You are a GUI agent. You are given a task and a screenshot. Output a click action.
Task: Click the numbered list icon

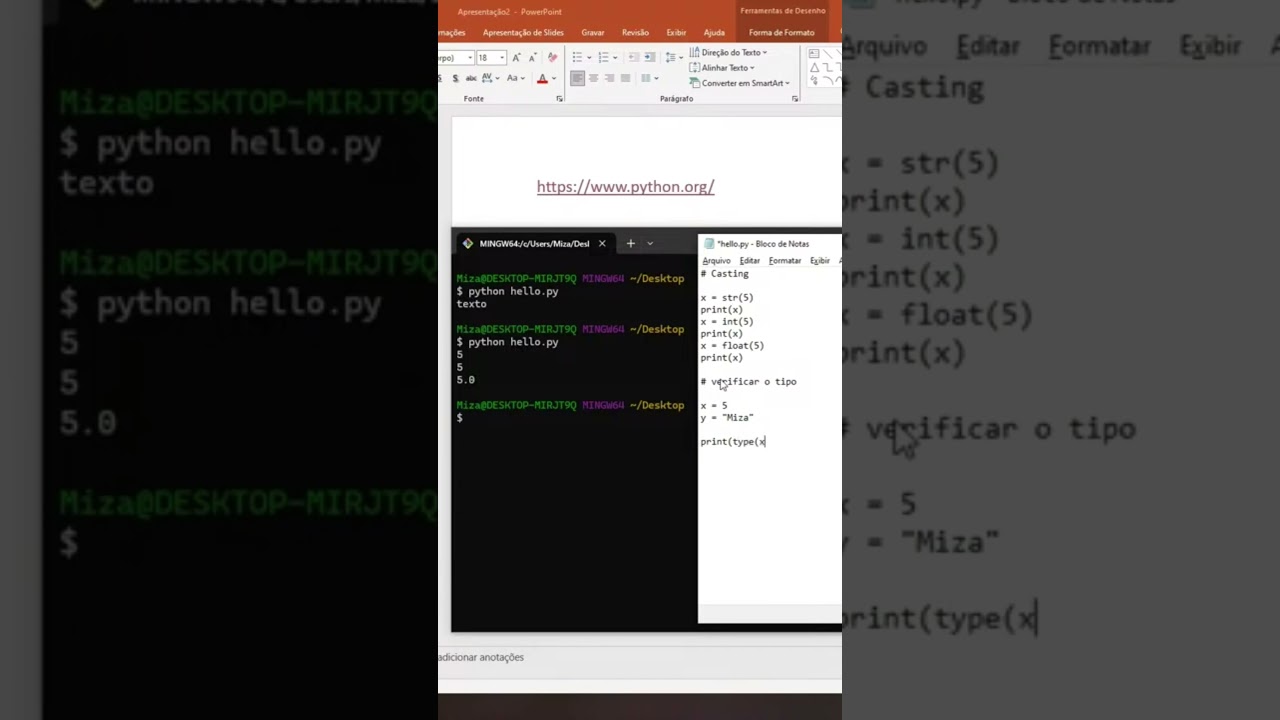604,58
